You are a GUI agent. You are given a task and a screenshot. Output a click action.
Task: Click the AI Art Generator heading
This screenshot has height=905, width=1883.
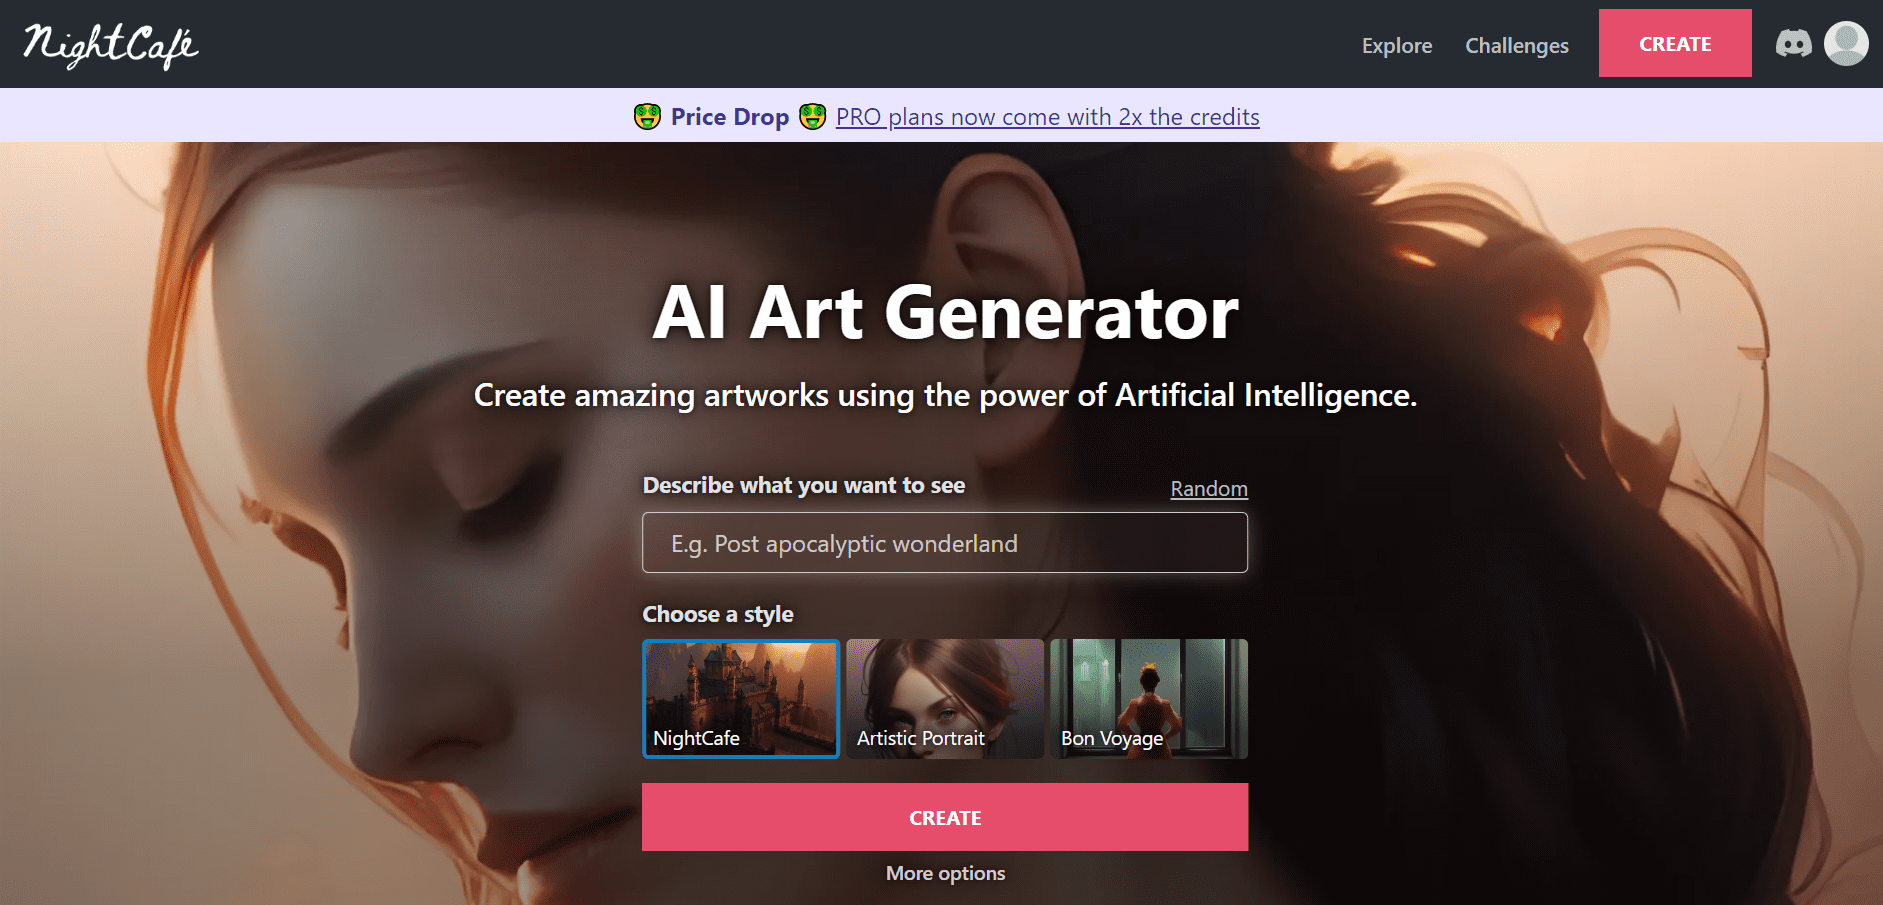(x=945, y=312)
